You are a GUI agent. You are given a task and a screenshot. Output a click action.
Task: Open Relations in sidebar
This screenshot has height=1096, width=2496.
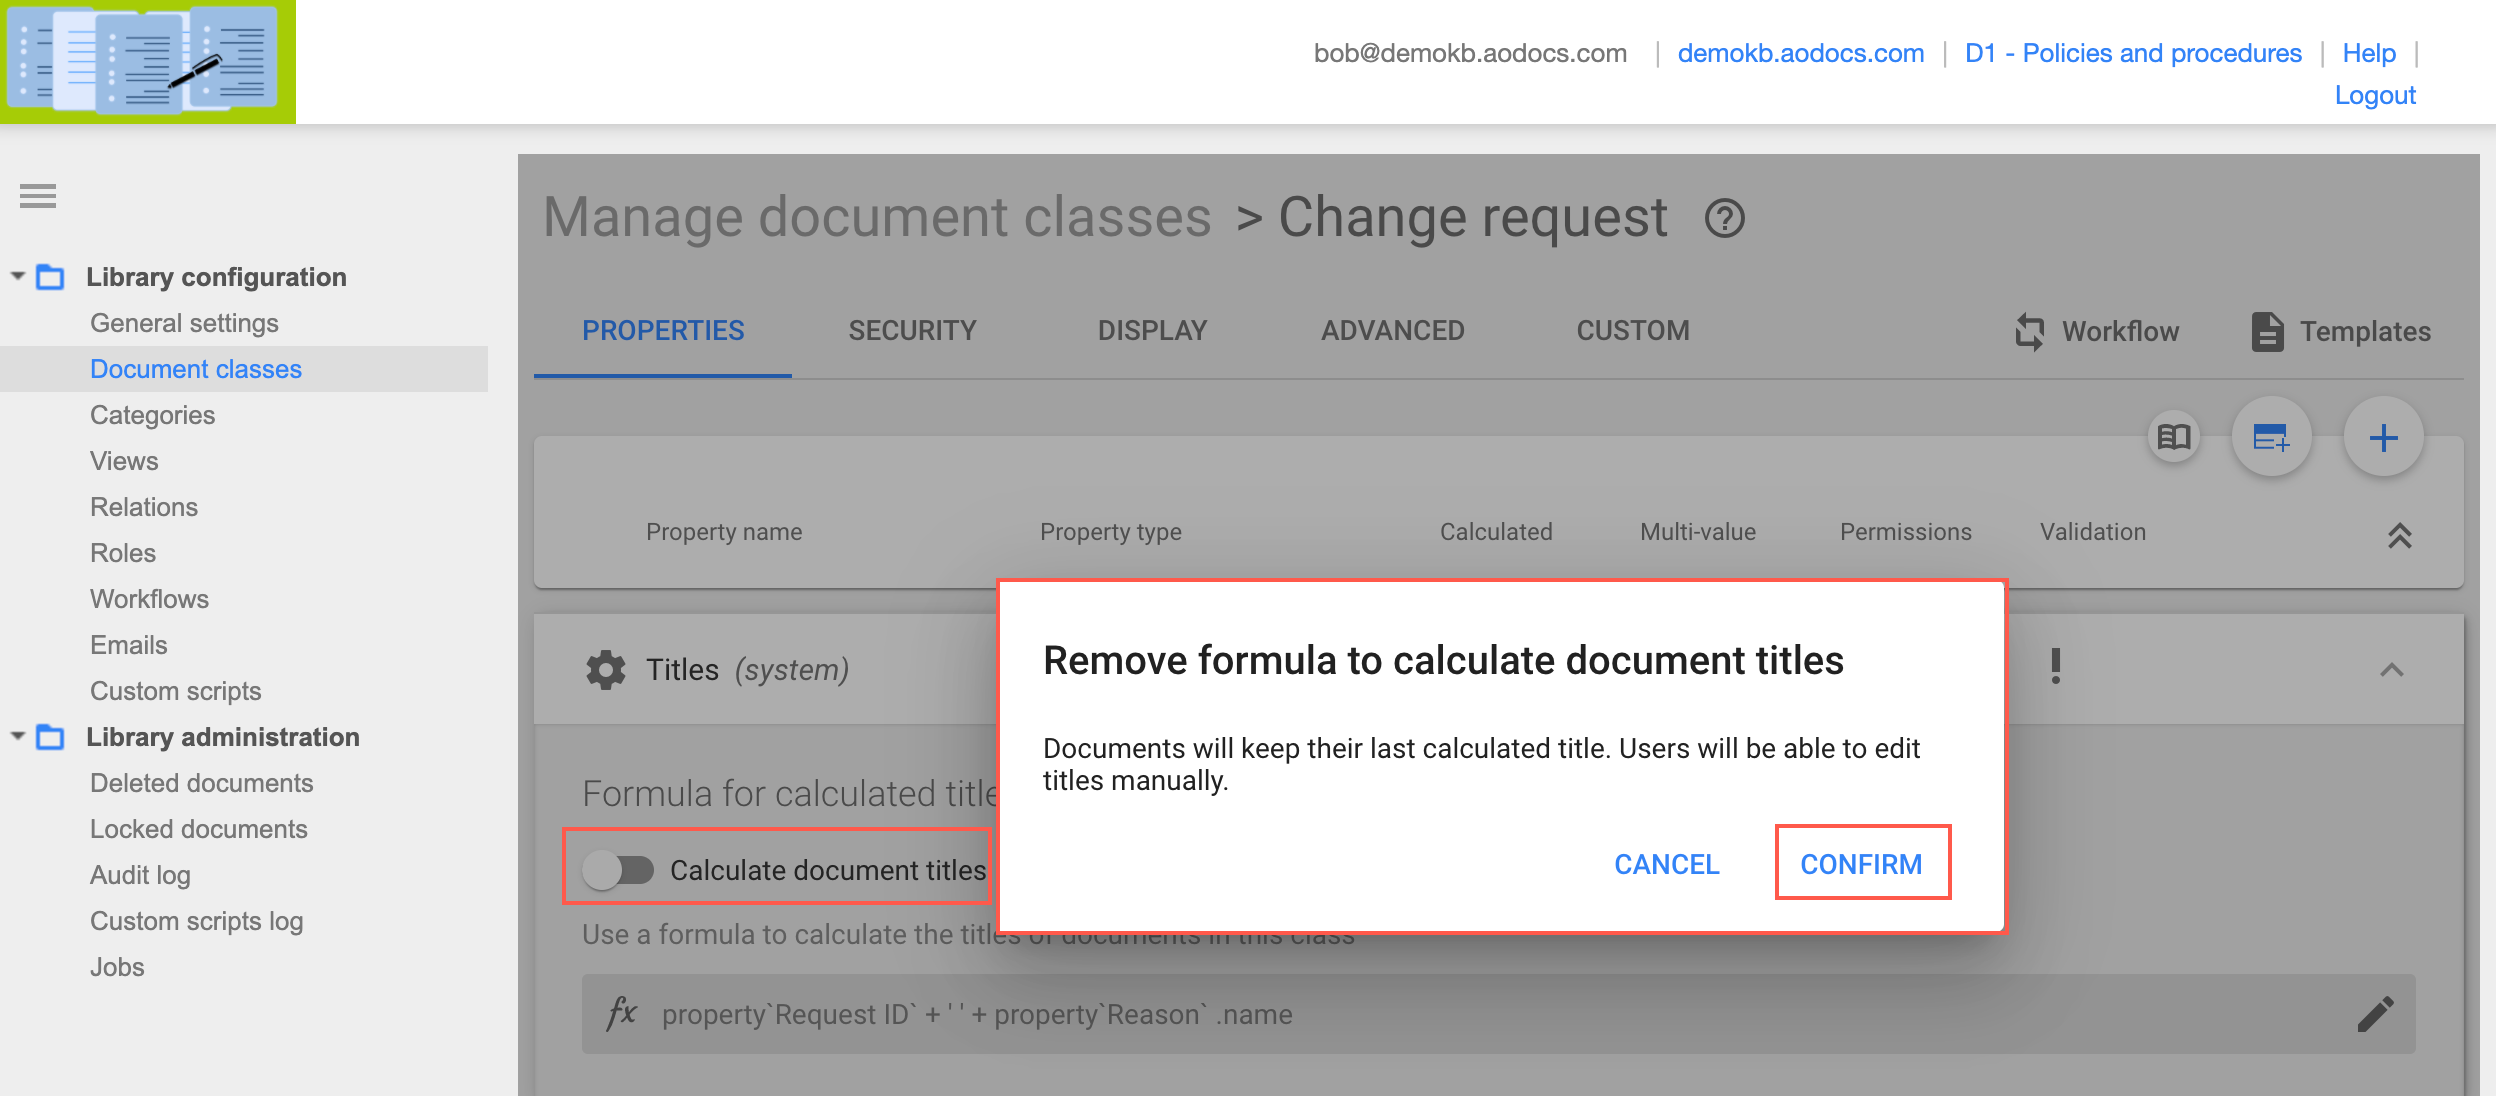pyautogui.click(x=144, y=507)
